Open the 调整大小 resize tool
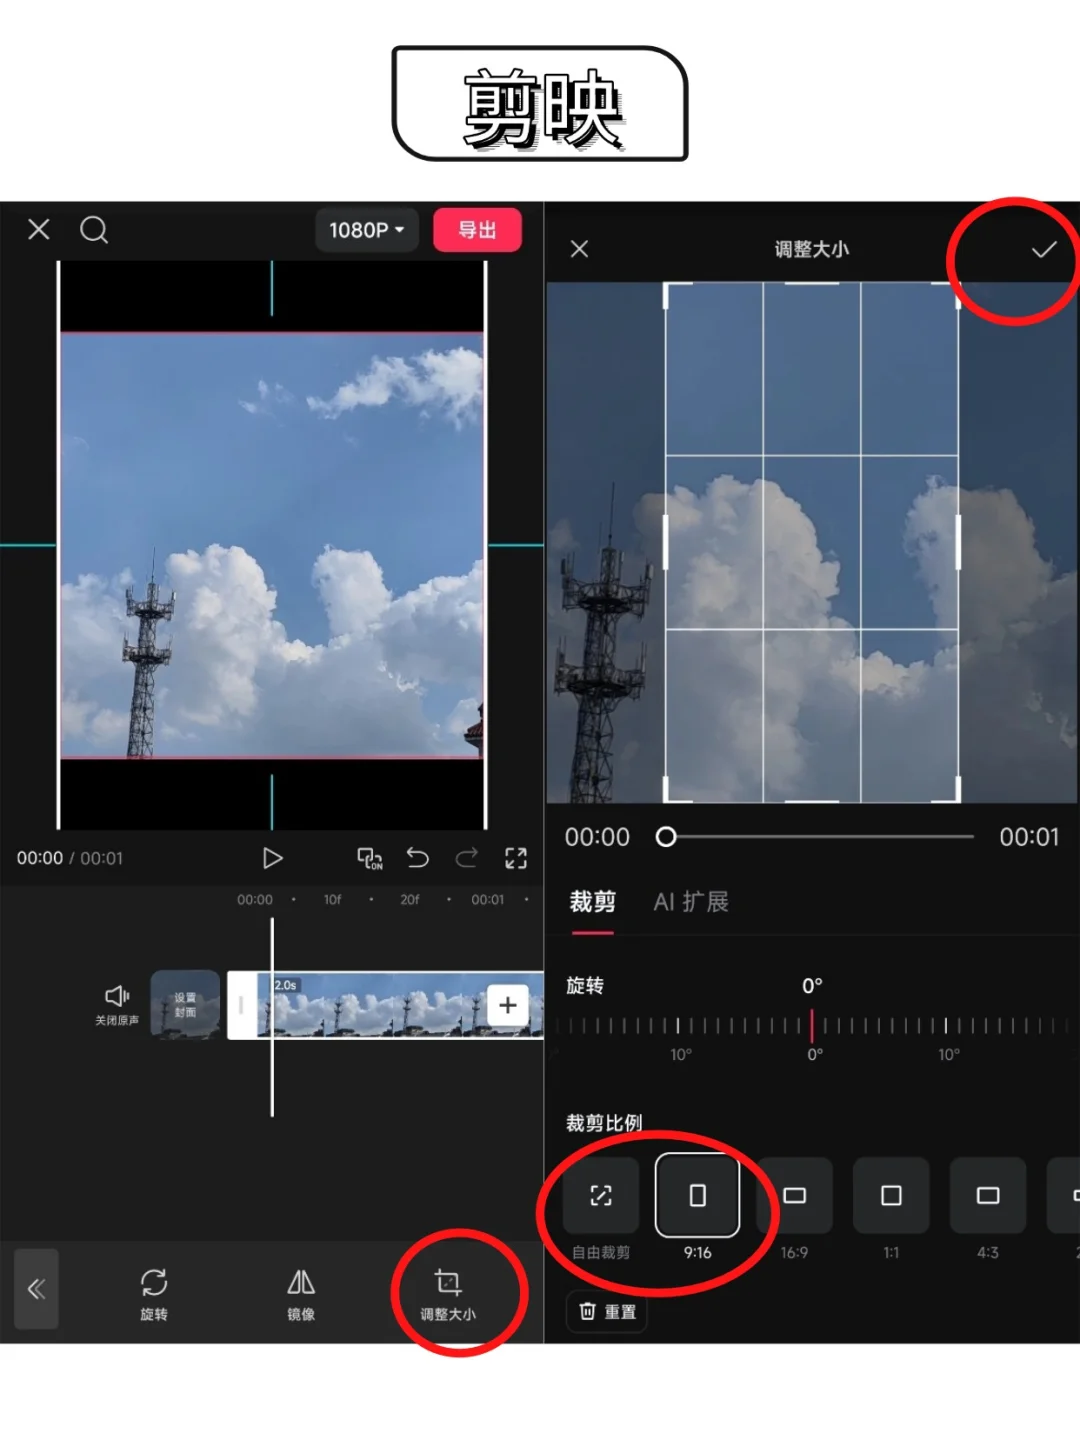 click(448, 1294)
